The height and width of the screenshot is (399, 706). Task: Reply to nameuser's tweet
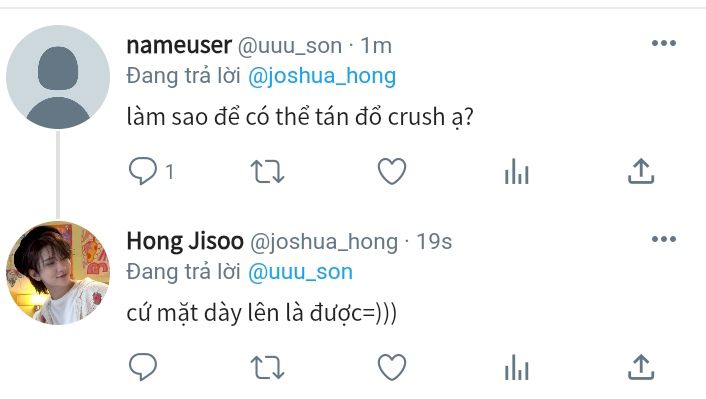click(x=143, y=171)
